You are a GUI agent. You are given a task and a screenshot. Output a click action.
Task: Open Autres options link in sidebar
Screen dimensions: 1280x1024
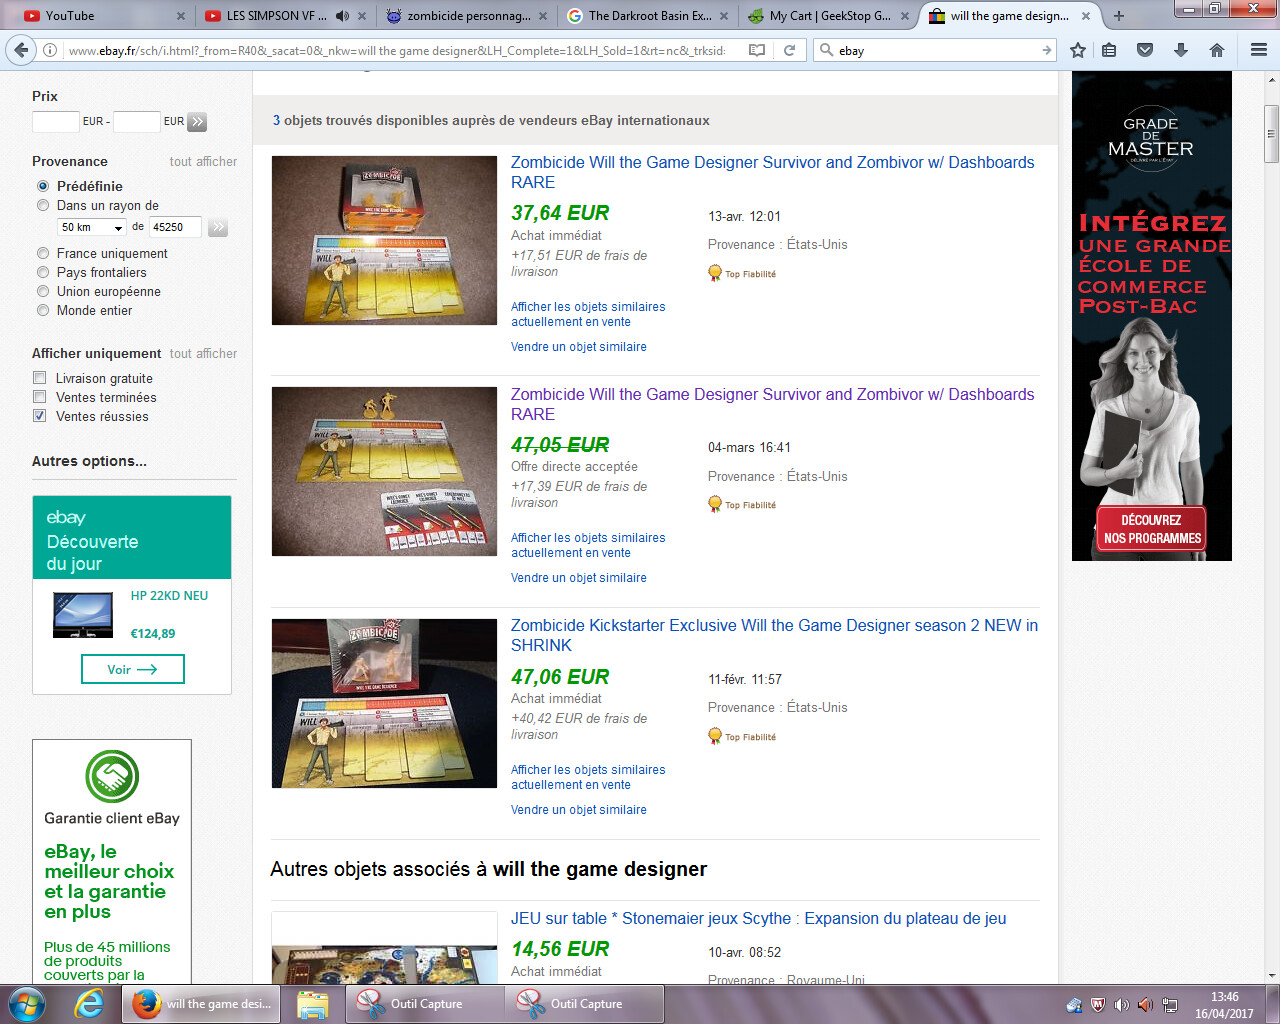pos(89,461)
